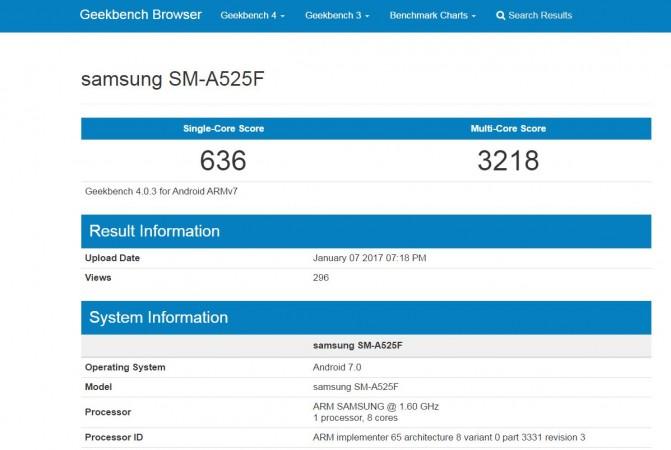
Task: Select the single-core score value 636
Action: click(223, 160)
